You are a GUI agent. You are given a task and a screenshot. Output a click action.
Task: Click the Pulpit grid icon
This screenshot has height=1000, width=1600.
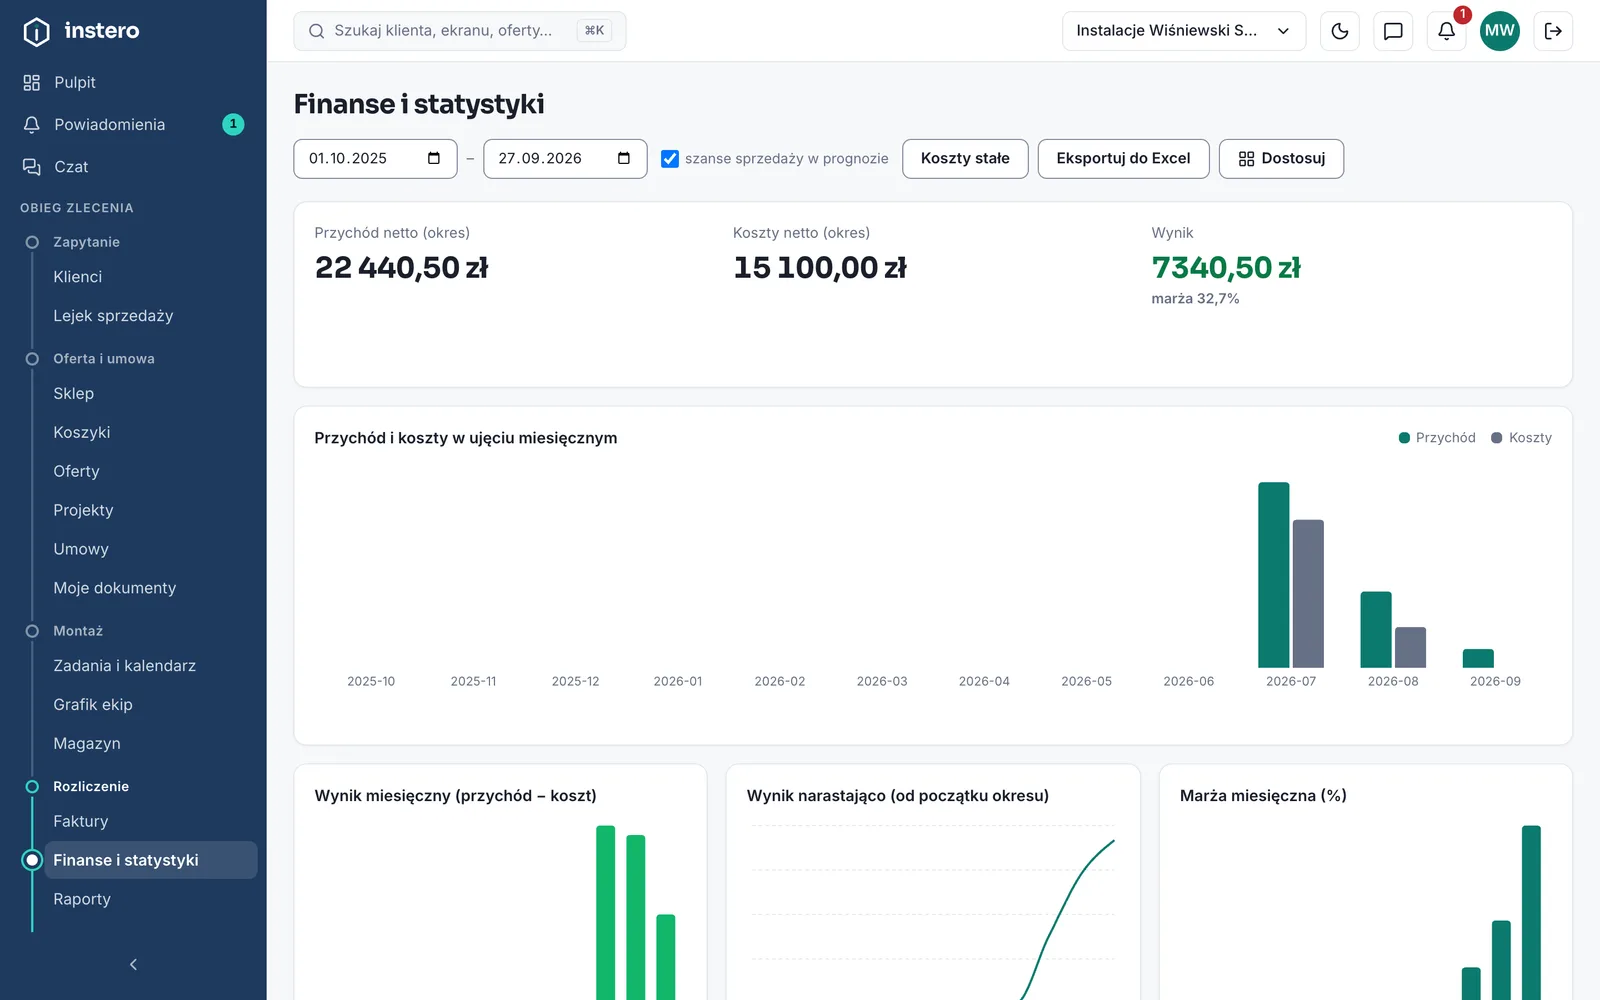(32, 82)
